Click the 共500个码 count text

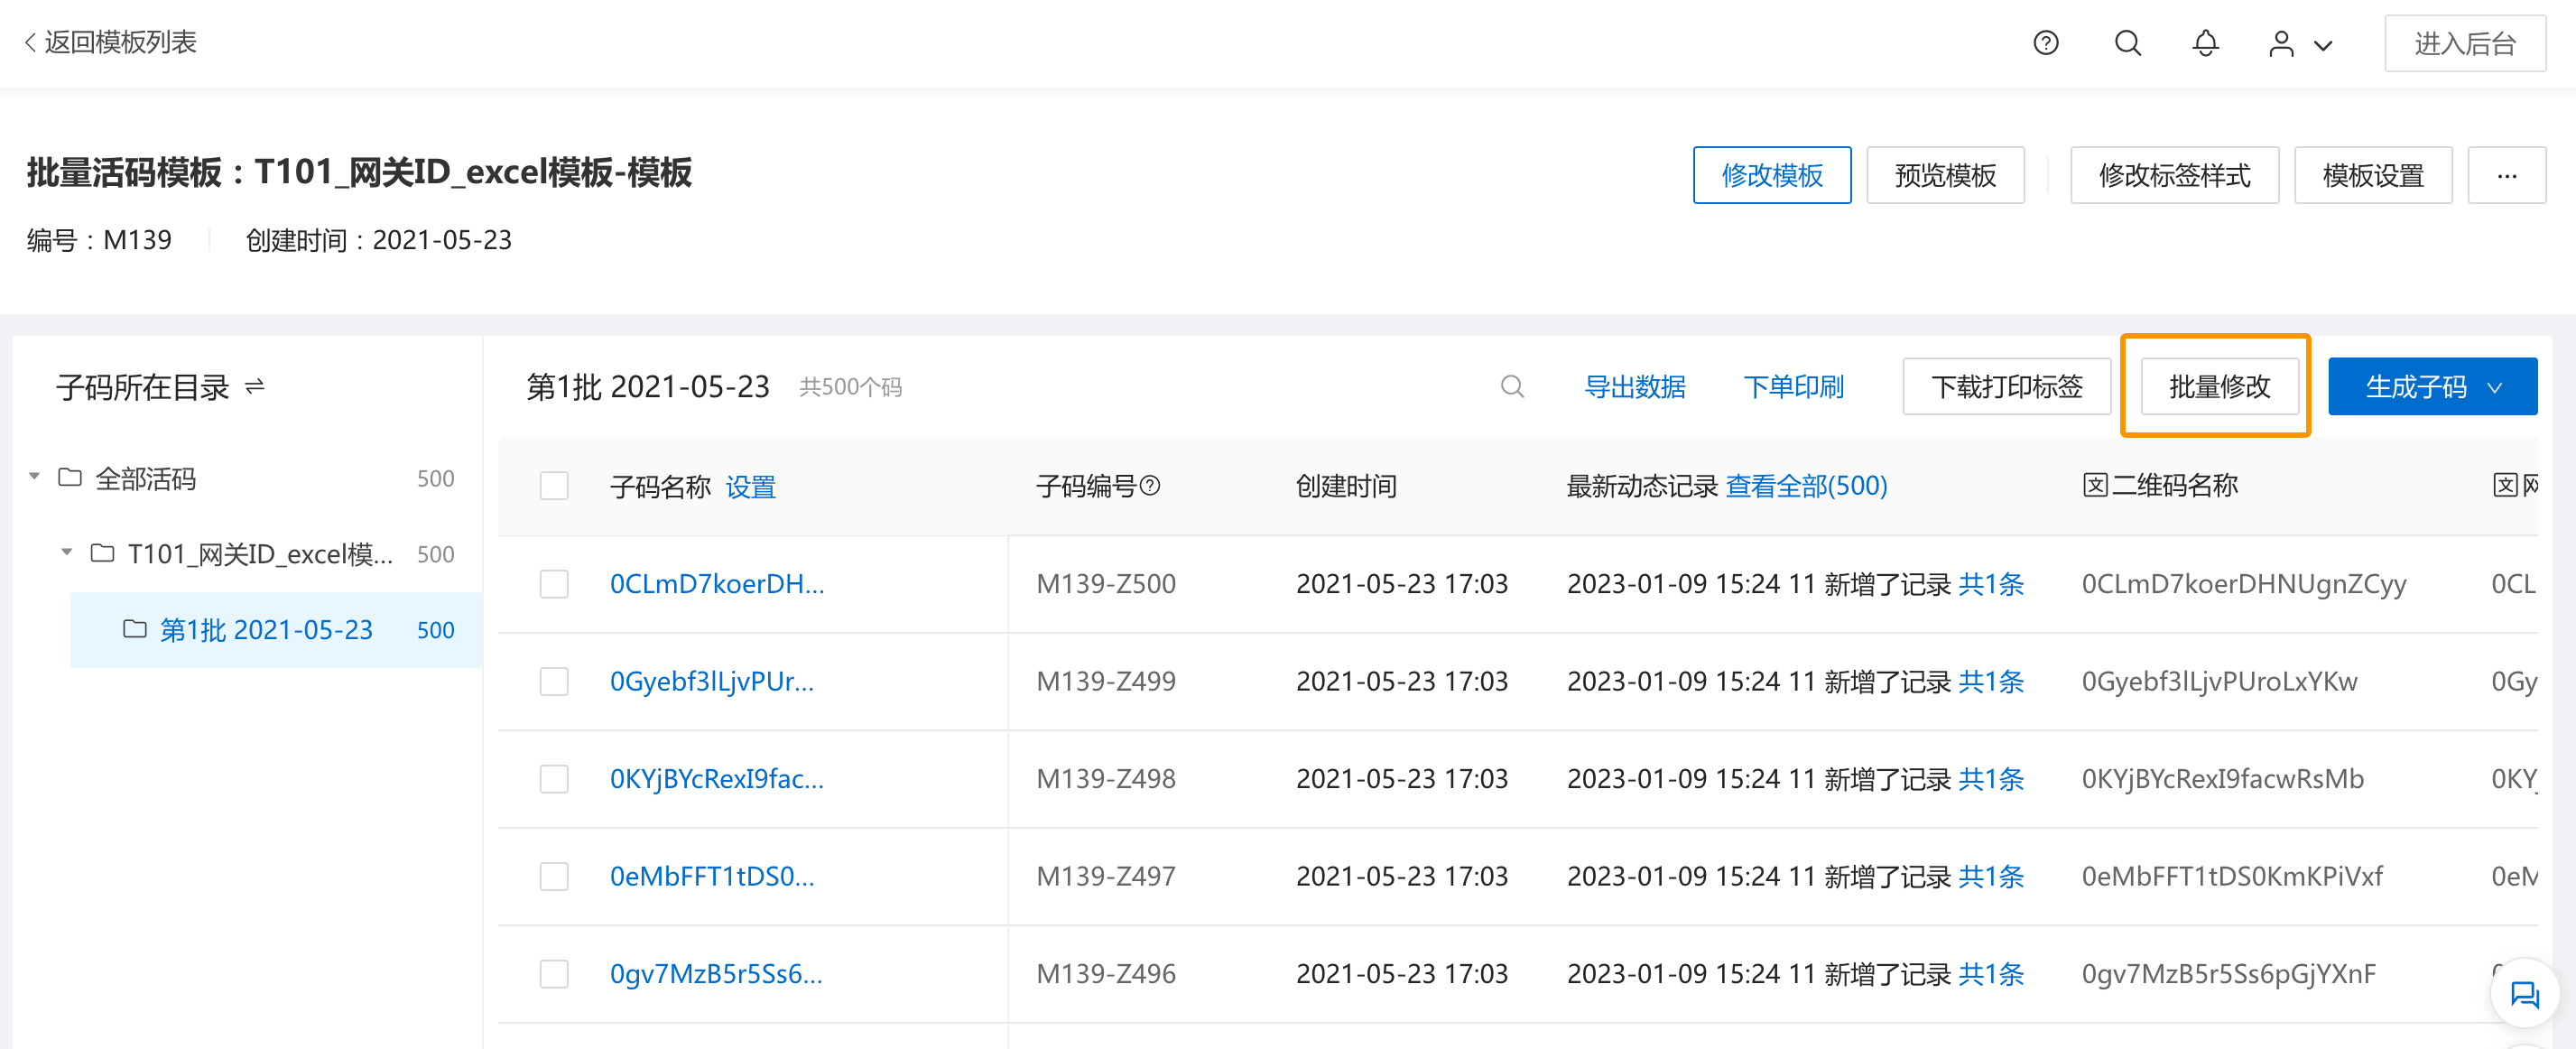coord(850,387)
